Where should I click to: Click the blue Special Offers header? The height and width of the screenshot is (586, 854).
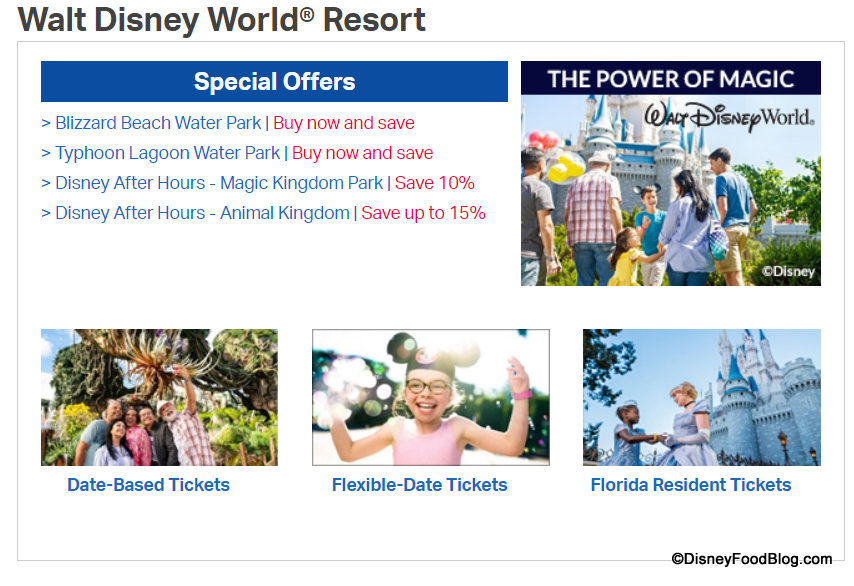[274, 82]
